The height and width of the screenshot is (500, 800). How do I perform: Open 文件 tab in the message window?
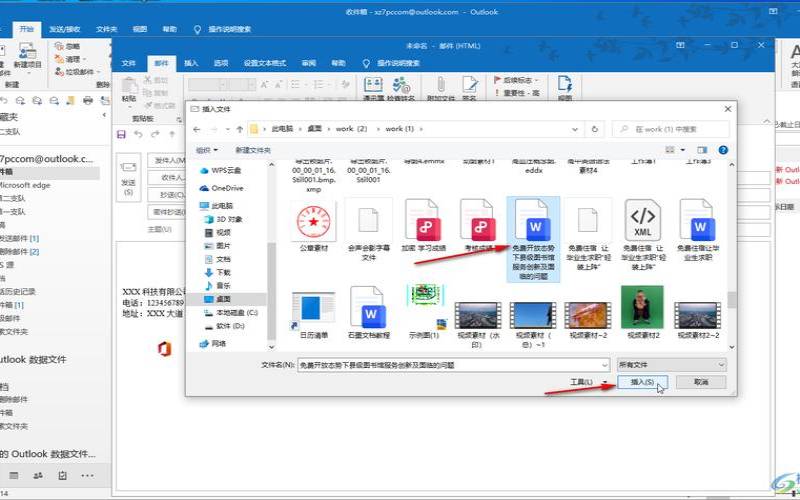129,63
